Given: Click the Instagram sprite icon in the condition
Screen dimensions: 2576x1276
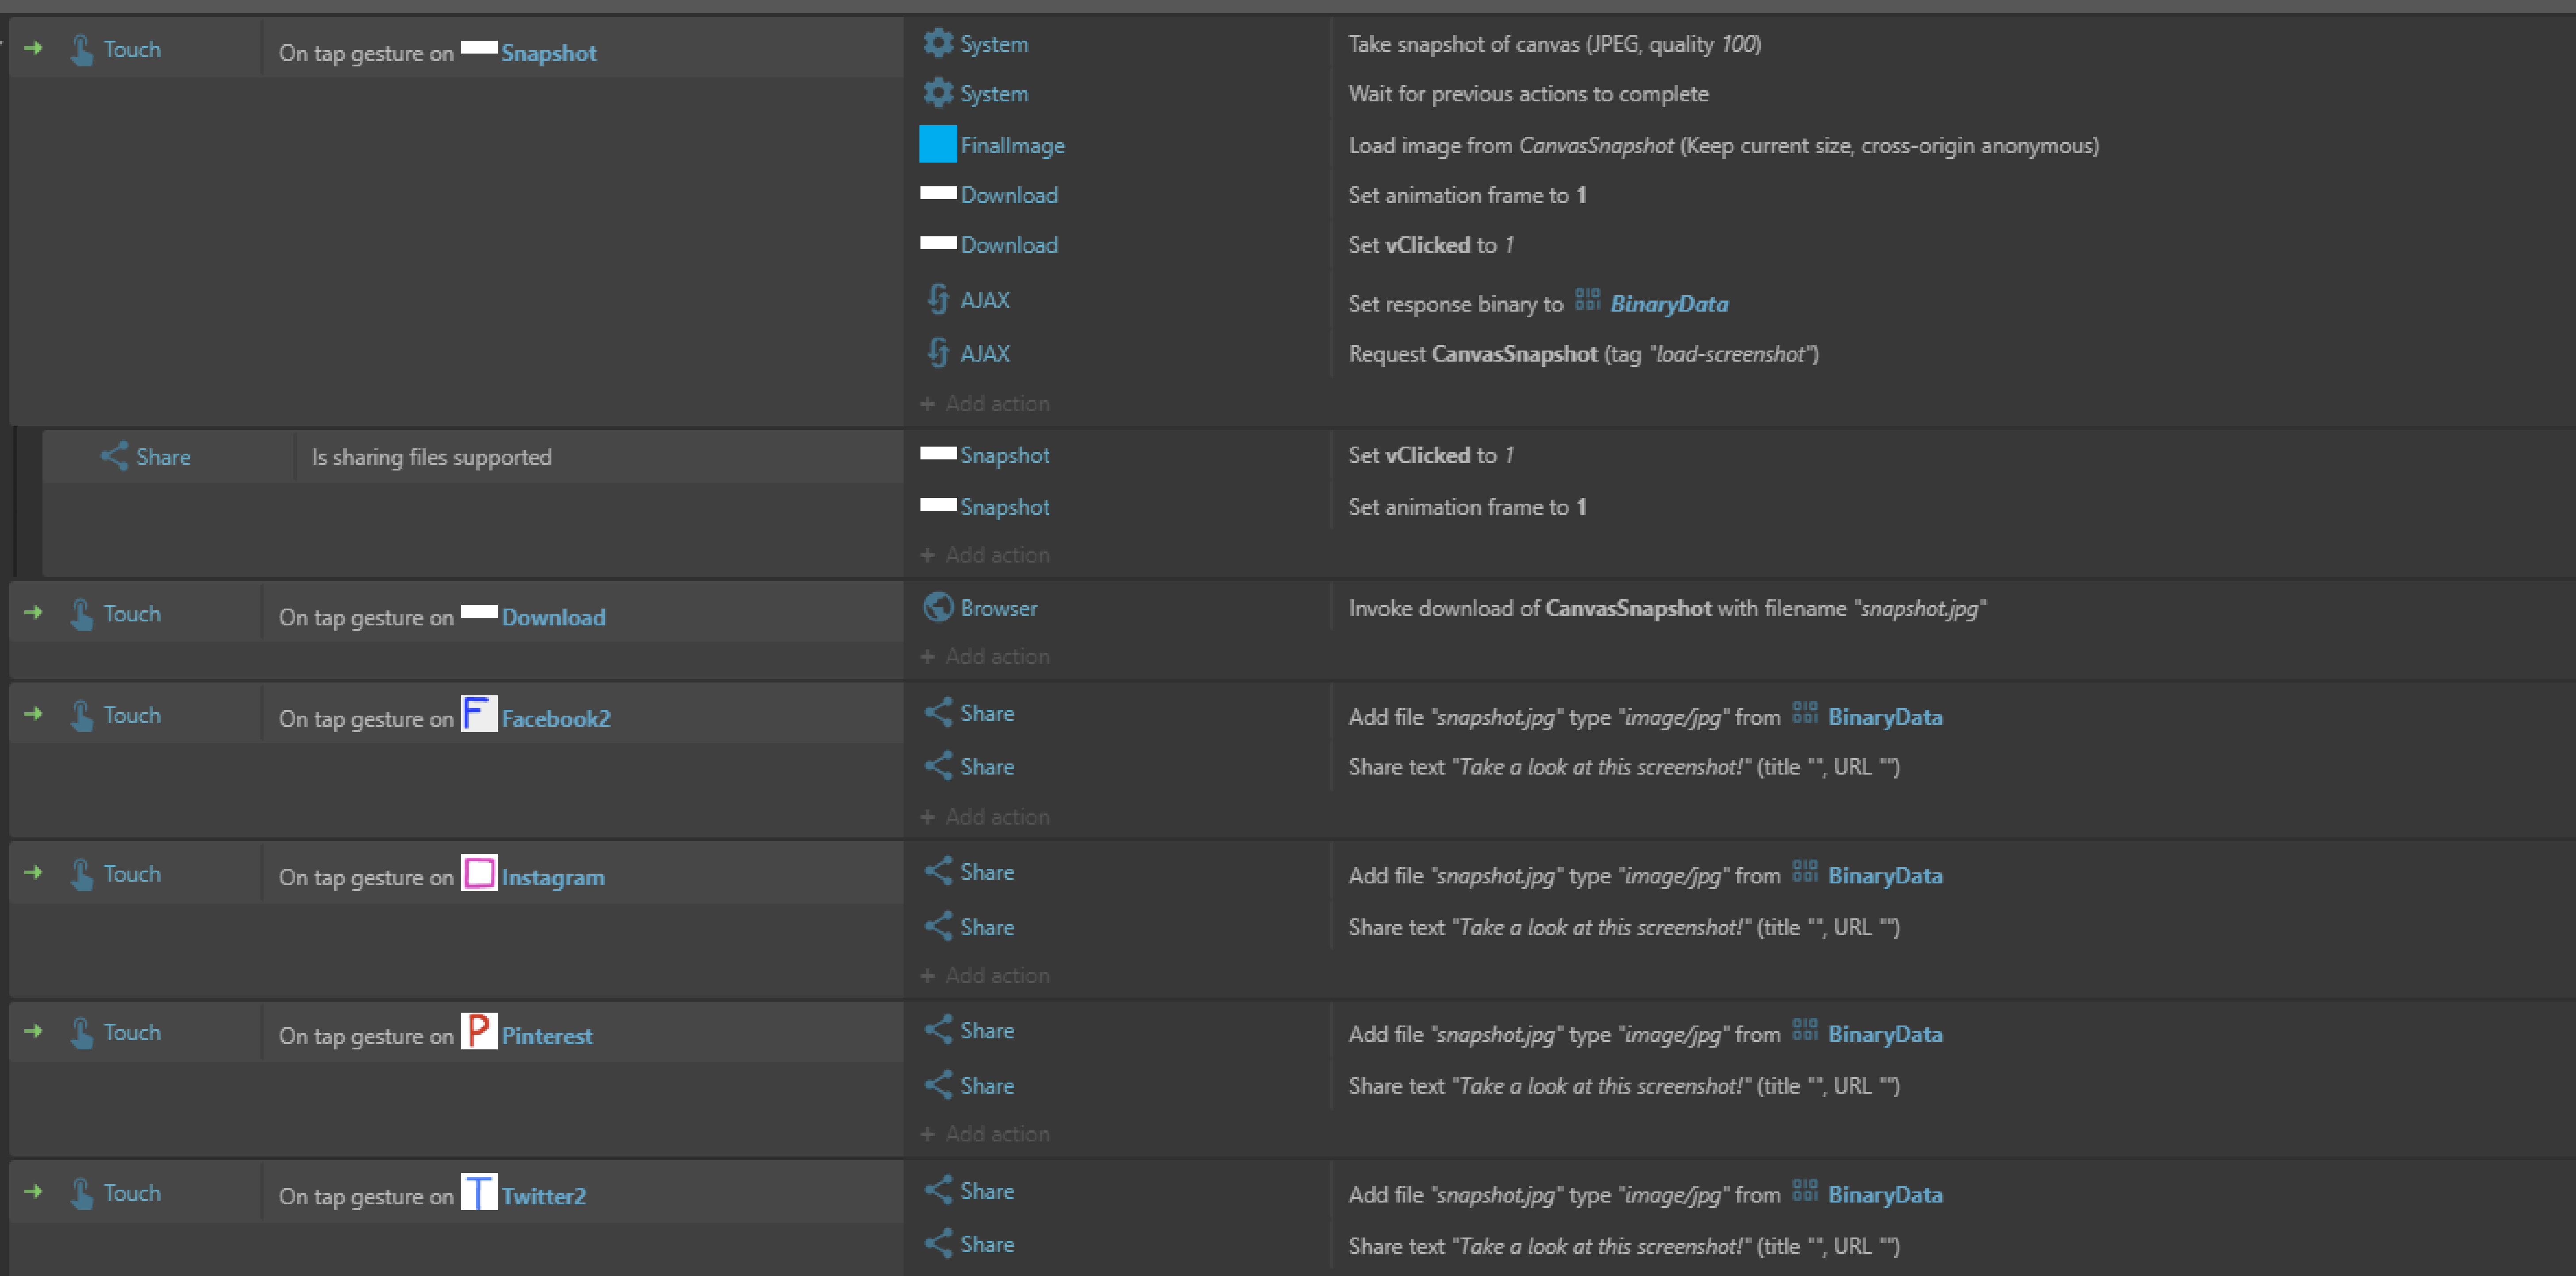Looking at the screenshot, I should [x=479, y=873].
